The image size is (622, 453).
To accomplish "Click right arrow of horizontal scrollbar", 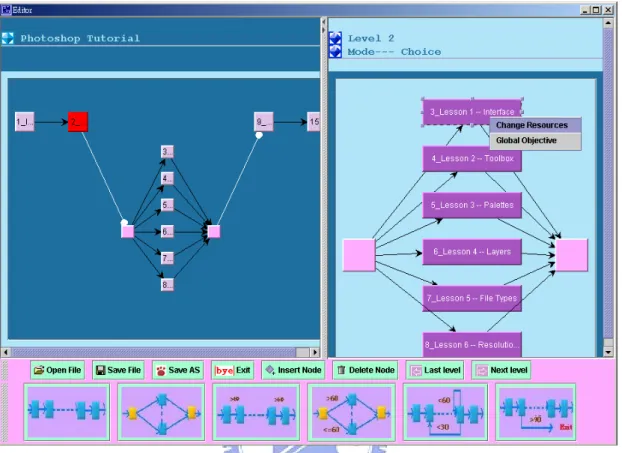I will pyautogui.click(x=315, y=352).
